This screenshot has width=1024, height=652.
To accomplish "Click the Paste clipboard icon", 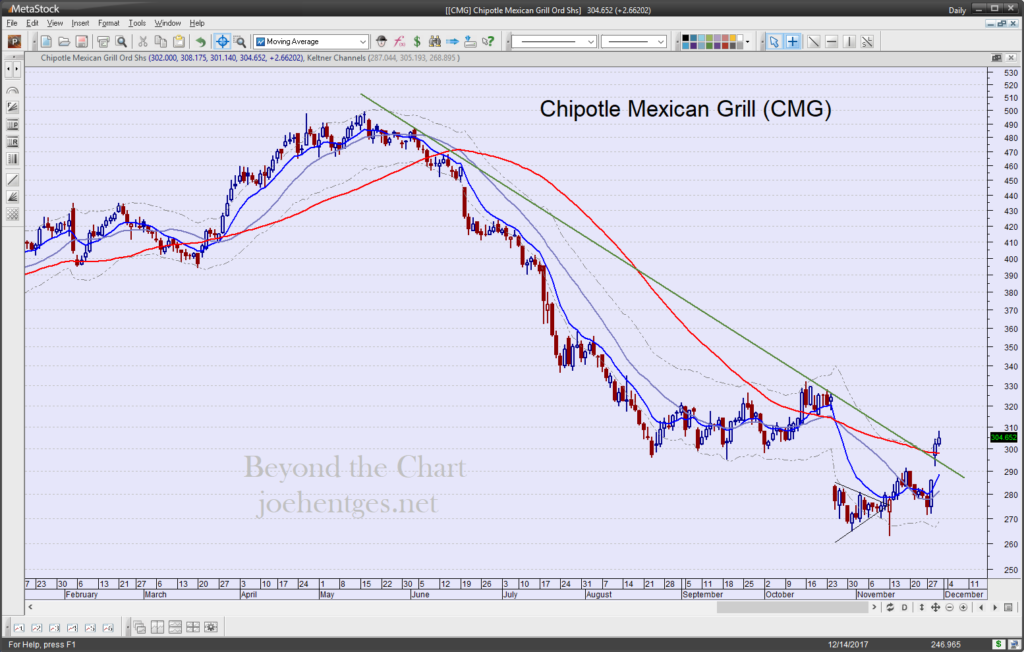I will 178,42.
